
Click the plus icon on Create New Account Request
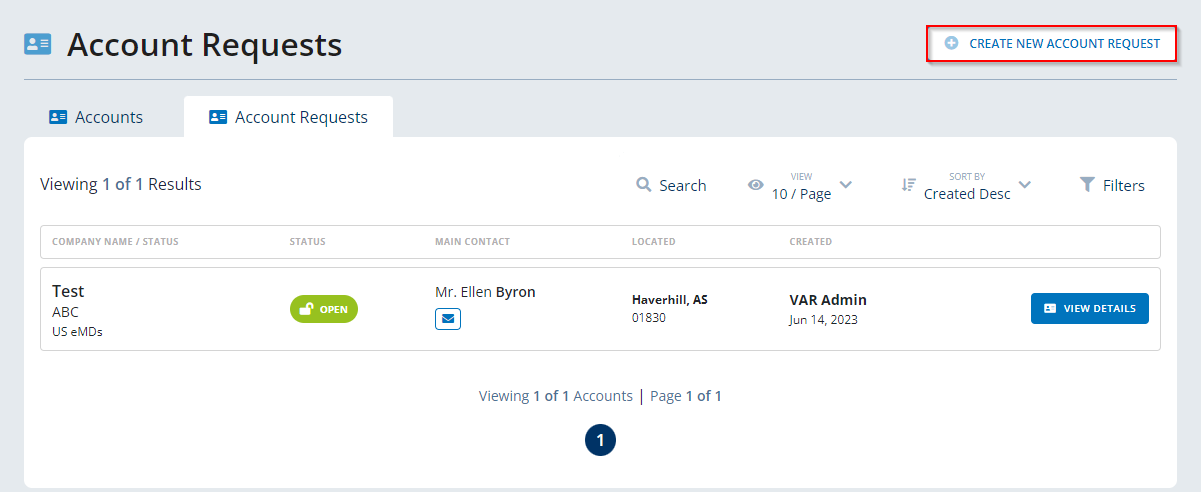[x=951, y=43]
